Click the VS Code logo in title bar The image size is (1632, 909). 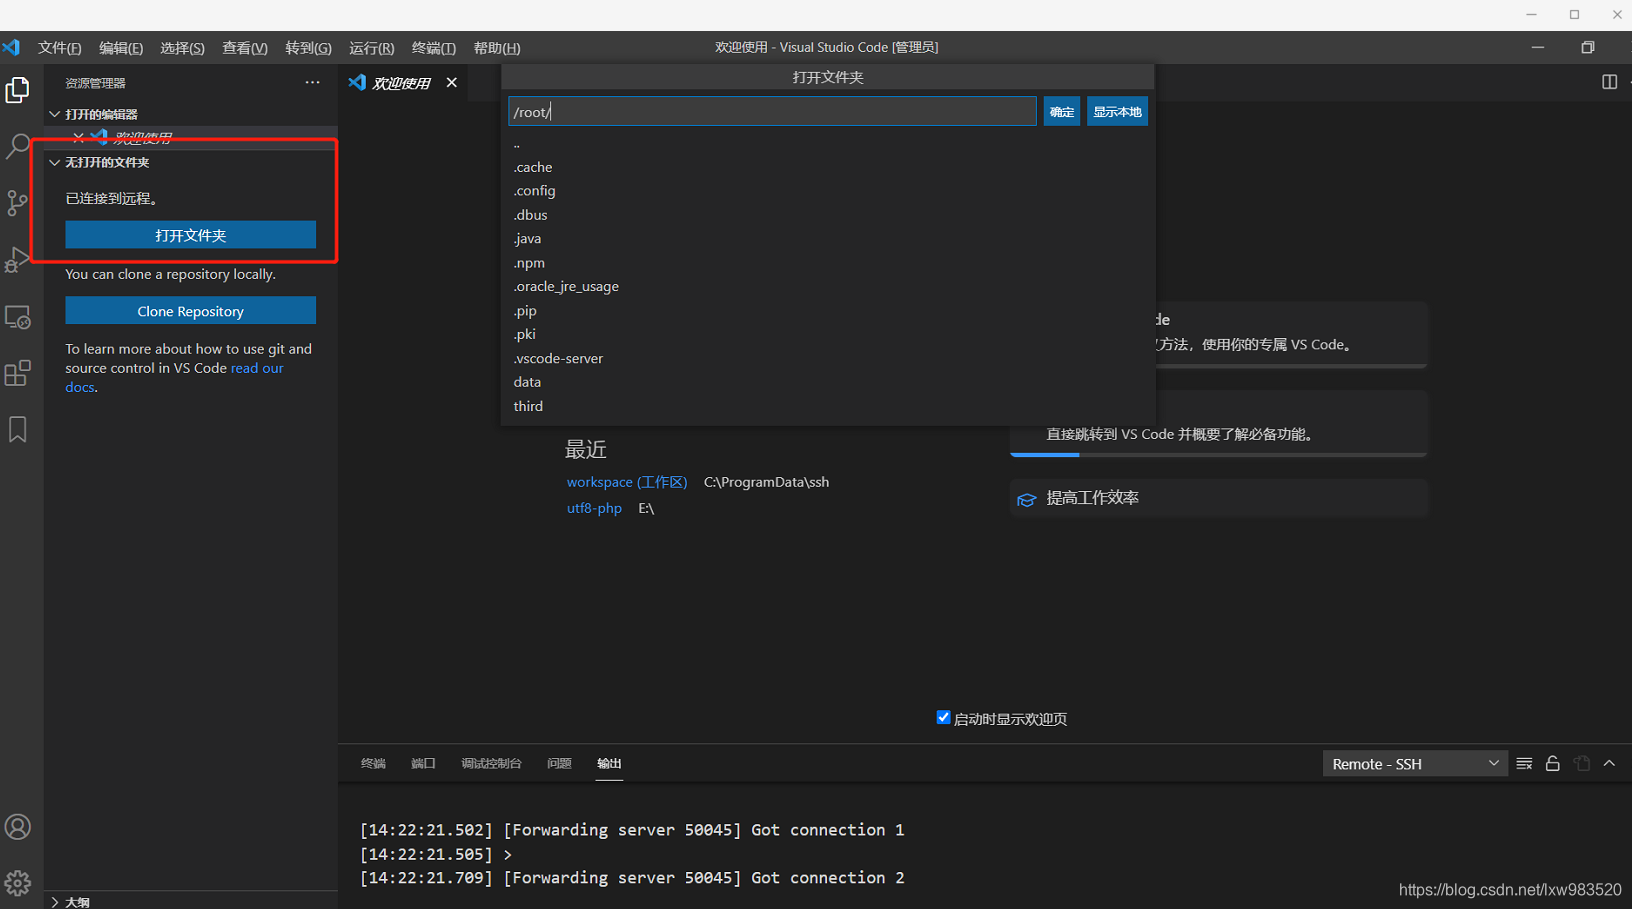[x=11, y=47]
